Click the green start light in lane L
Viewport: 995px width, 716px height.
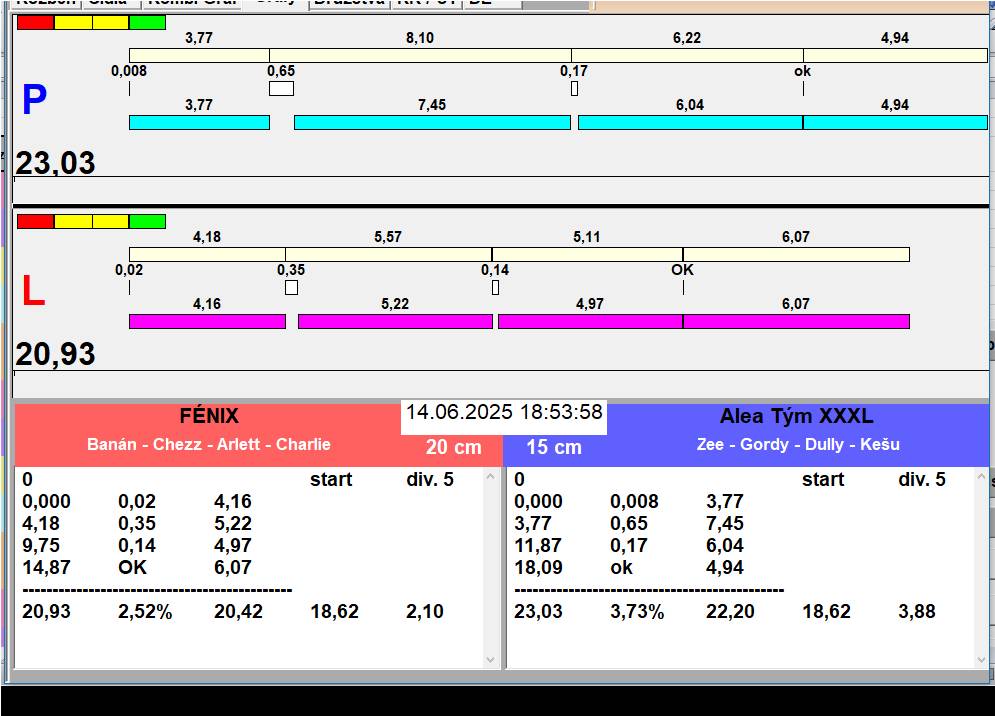tap(147, 221)
